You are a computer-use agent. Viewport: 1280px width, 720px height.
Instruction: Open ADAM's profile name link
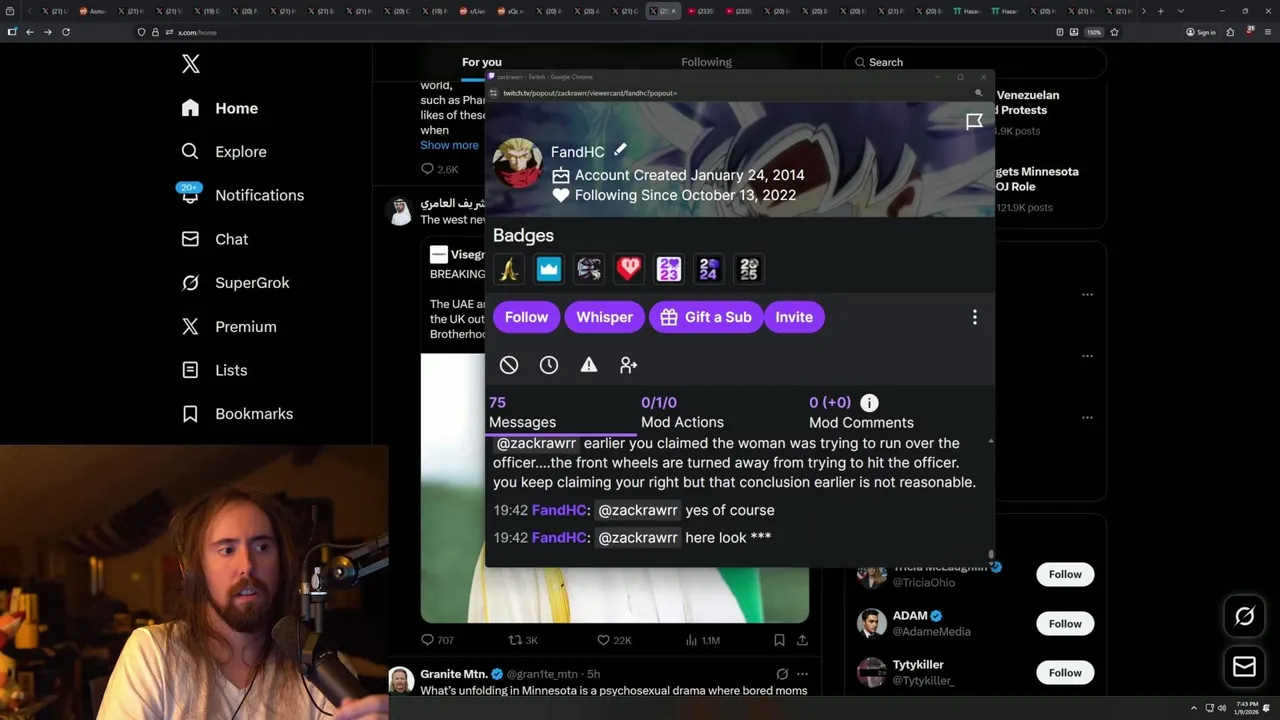909,616
